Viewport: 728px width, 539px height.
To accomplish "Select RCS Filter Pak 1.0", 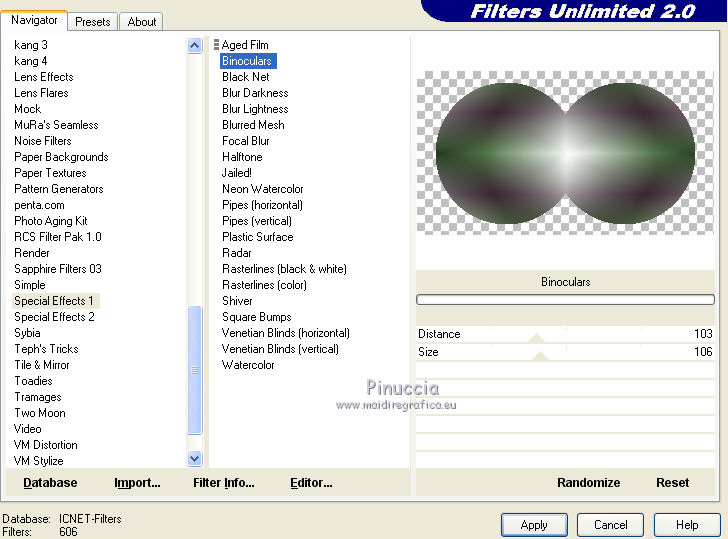I will 58,237.
